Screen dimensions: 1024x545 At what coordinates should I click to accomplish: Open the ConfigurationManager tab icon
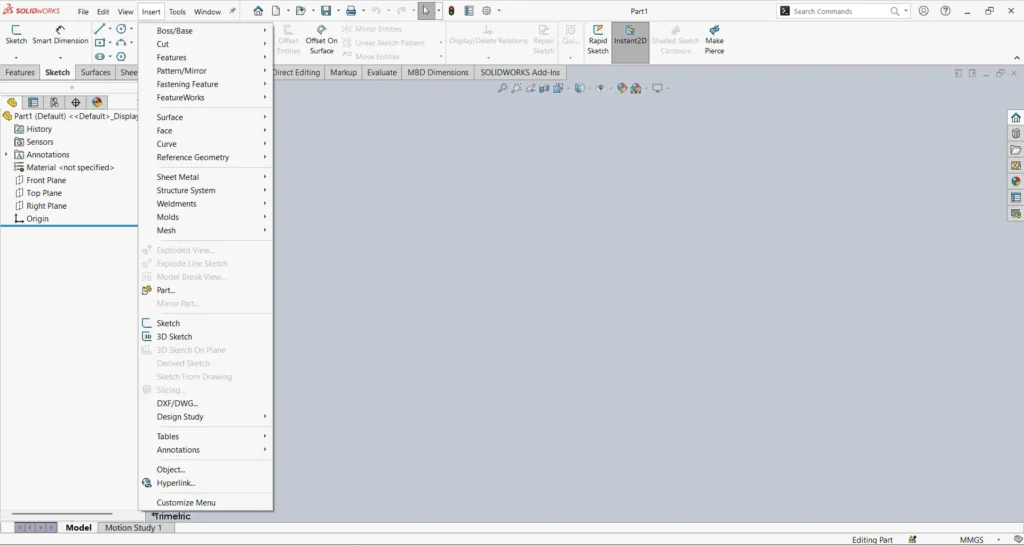[54, 102]
